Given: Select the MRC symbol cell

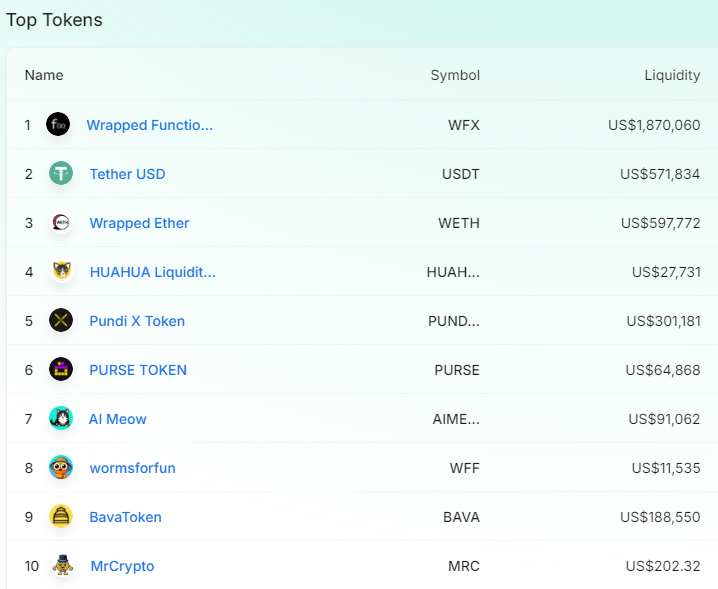Looking at the screenshot, I should [464, 566].
